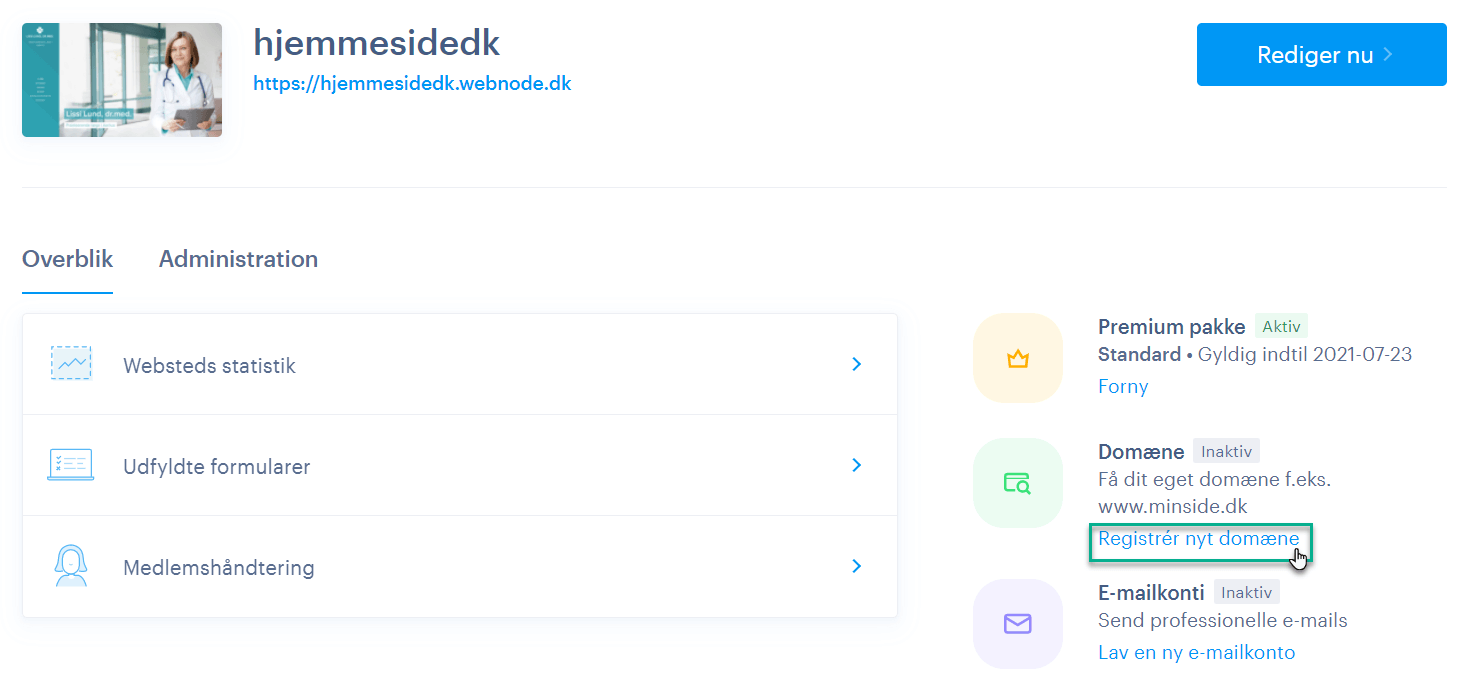Switch to the Administration tab
The image size is (1457, 696).
(238, 259)
